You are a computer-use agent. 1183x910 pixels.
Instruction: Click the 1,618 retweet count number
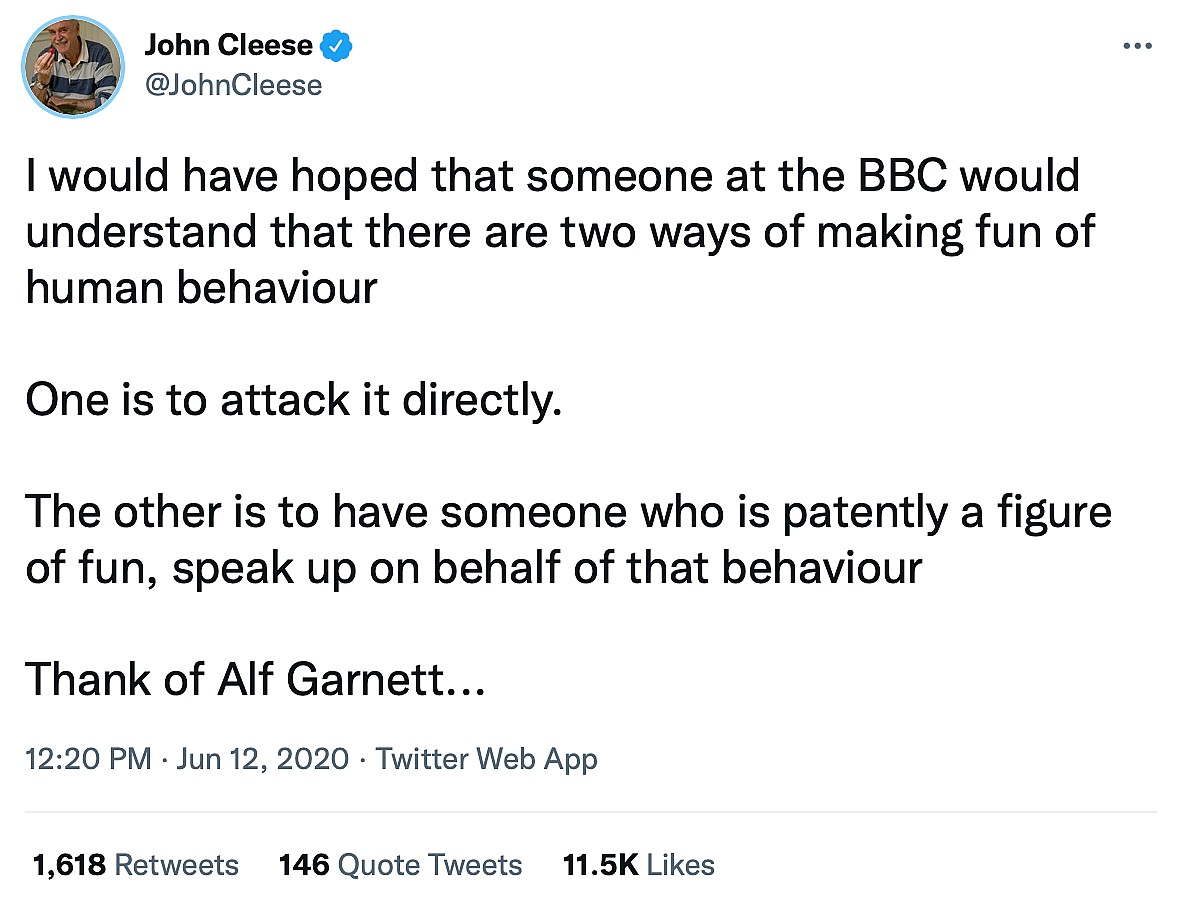[69, 865]
